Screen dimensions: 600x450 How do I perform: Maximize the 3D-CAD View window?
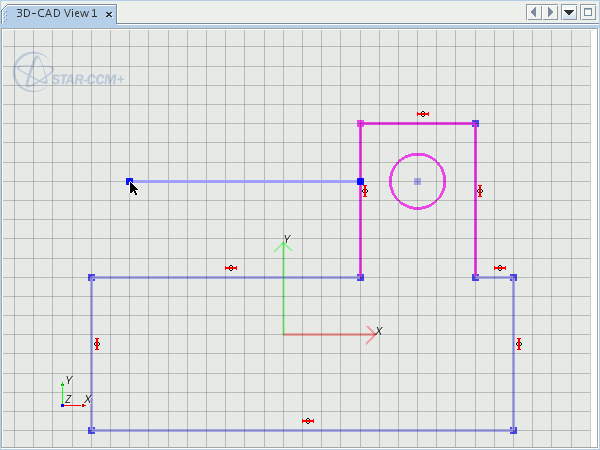tap(587, 12)
